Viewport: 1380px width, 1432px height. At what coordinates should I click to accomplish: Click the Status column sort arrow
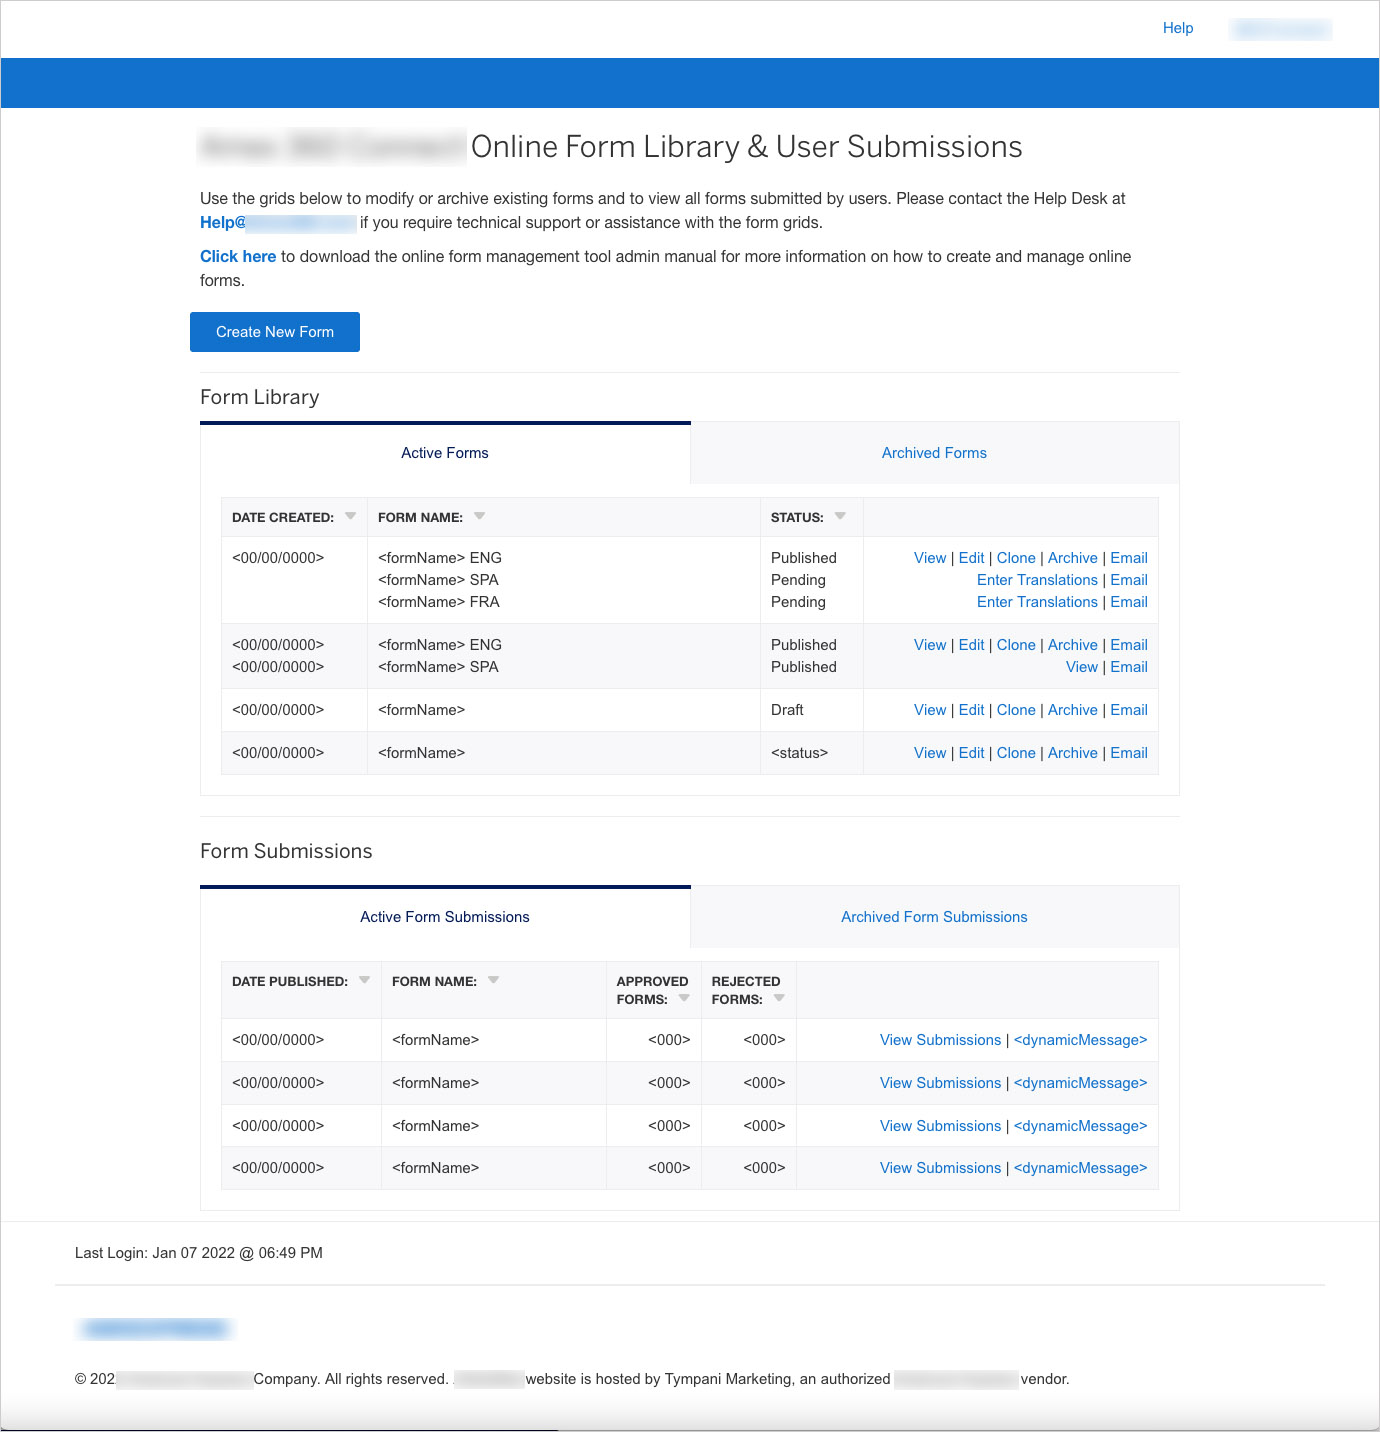tap(840, 516)
